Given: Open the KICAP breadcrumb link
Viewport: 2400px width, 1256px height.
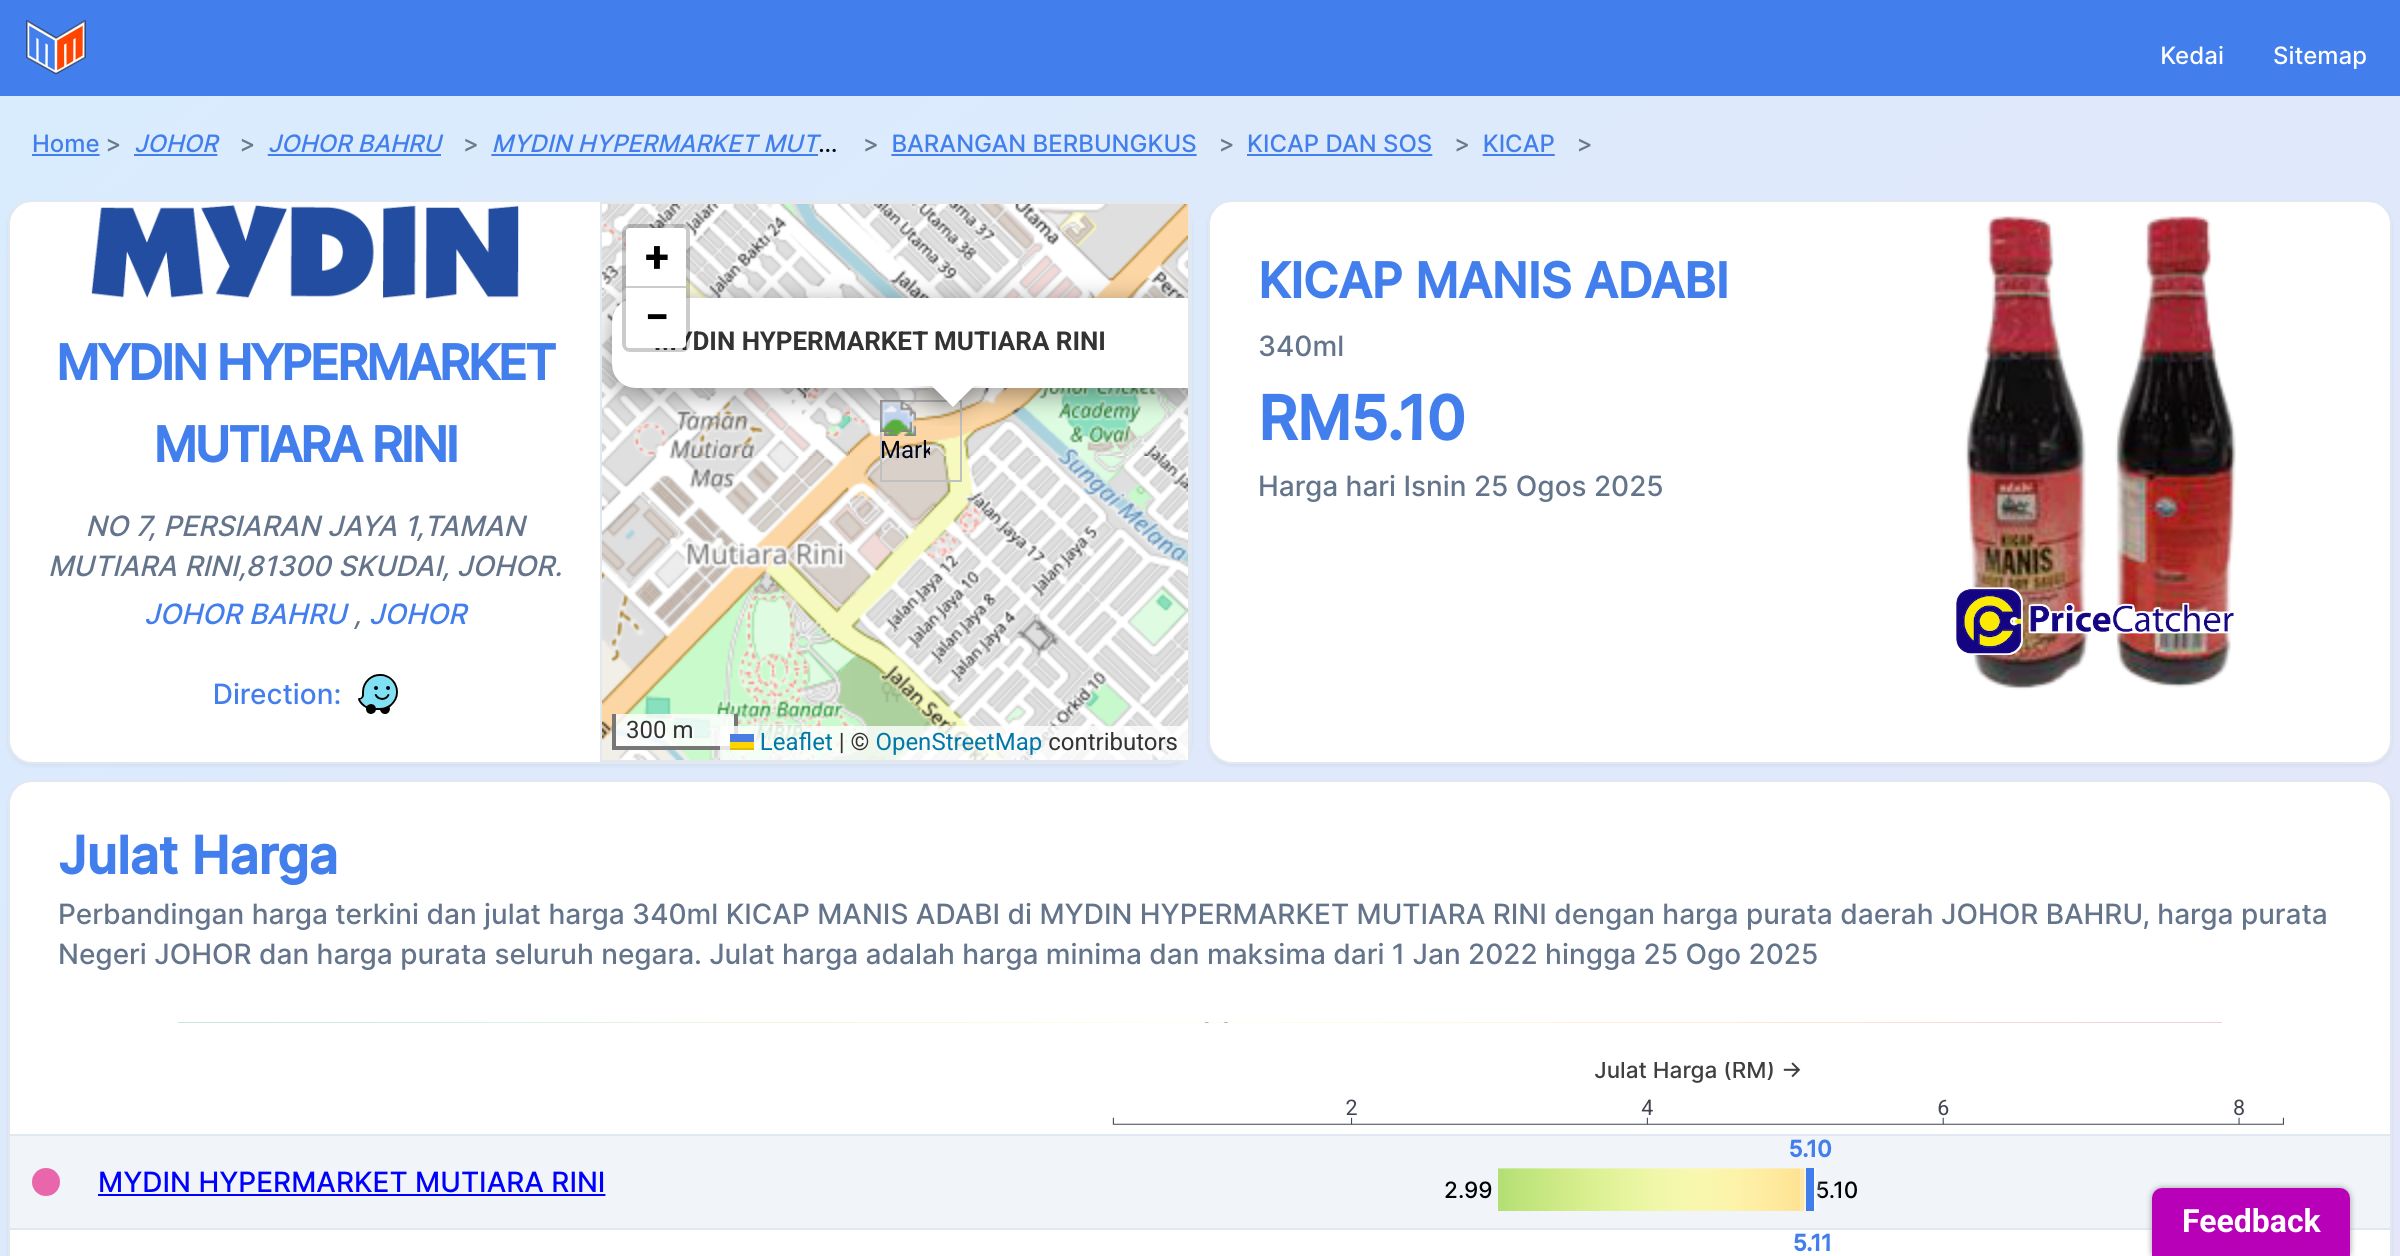Looking at the screenshot, I should (x=1518, y=143).
